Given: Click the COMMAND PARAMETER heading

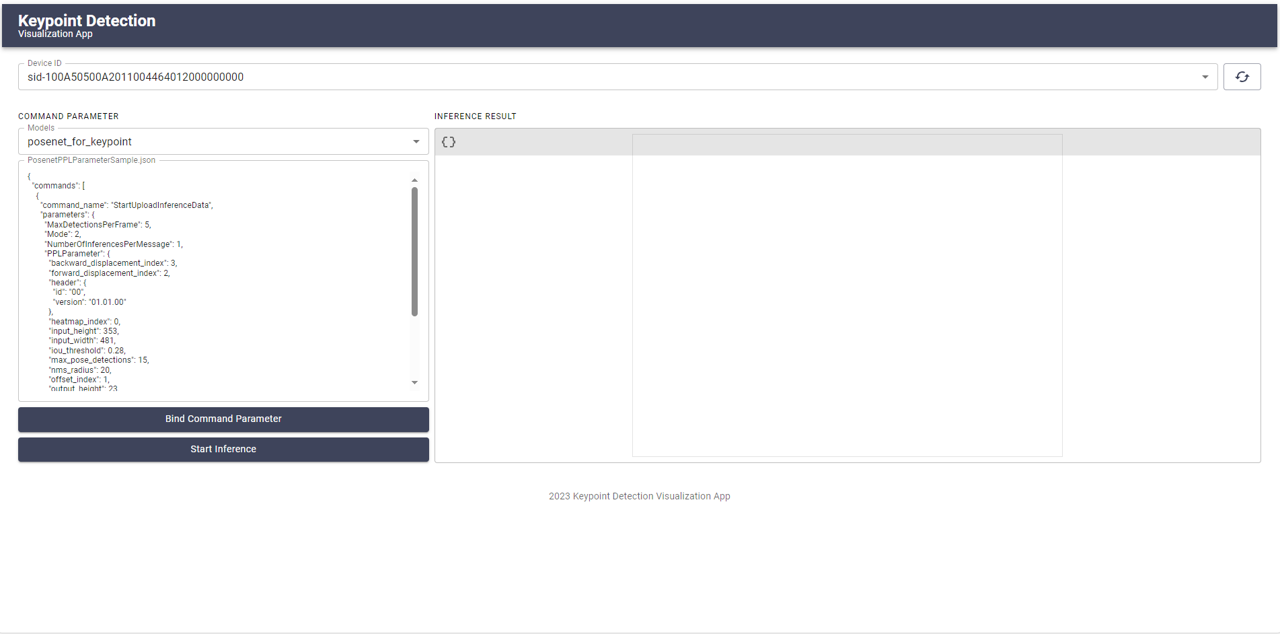Looking at the screenshot, I should 68,116.
